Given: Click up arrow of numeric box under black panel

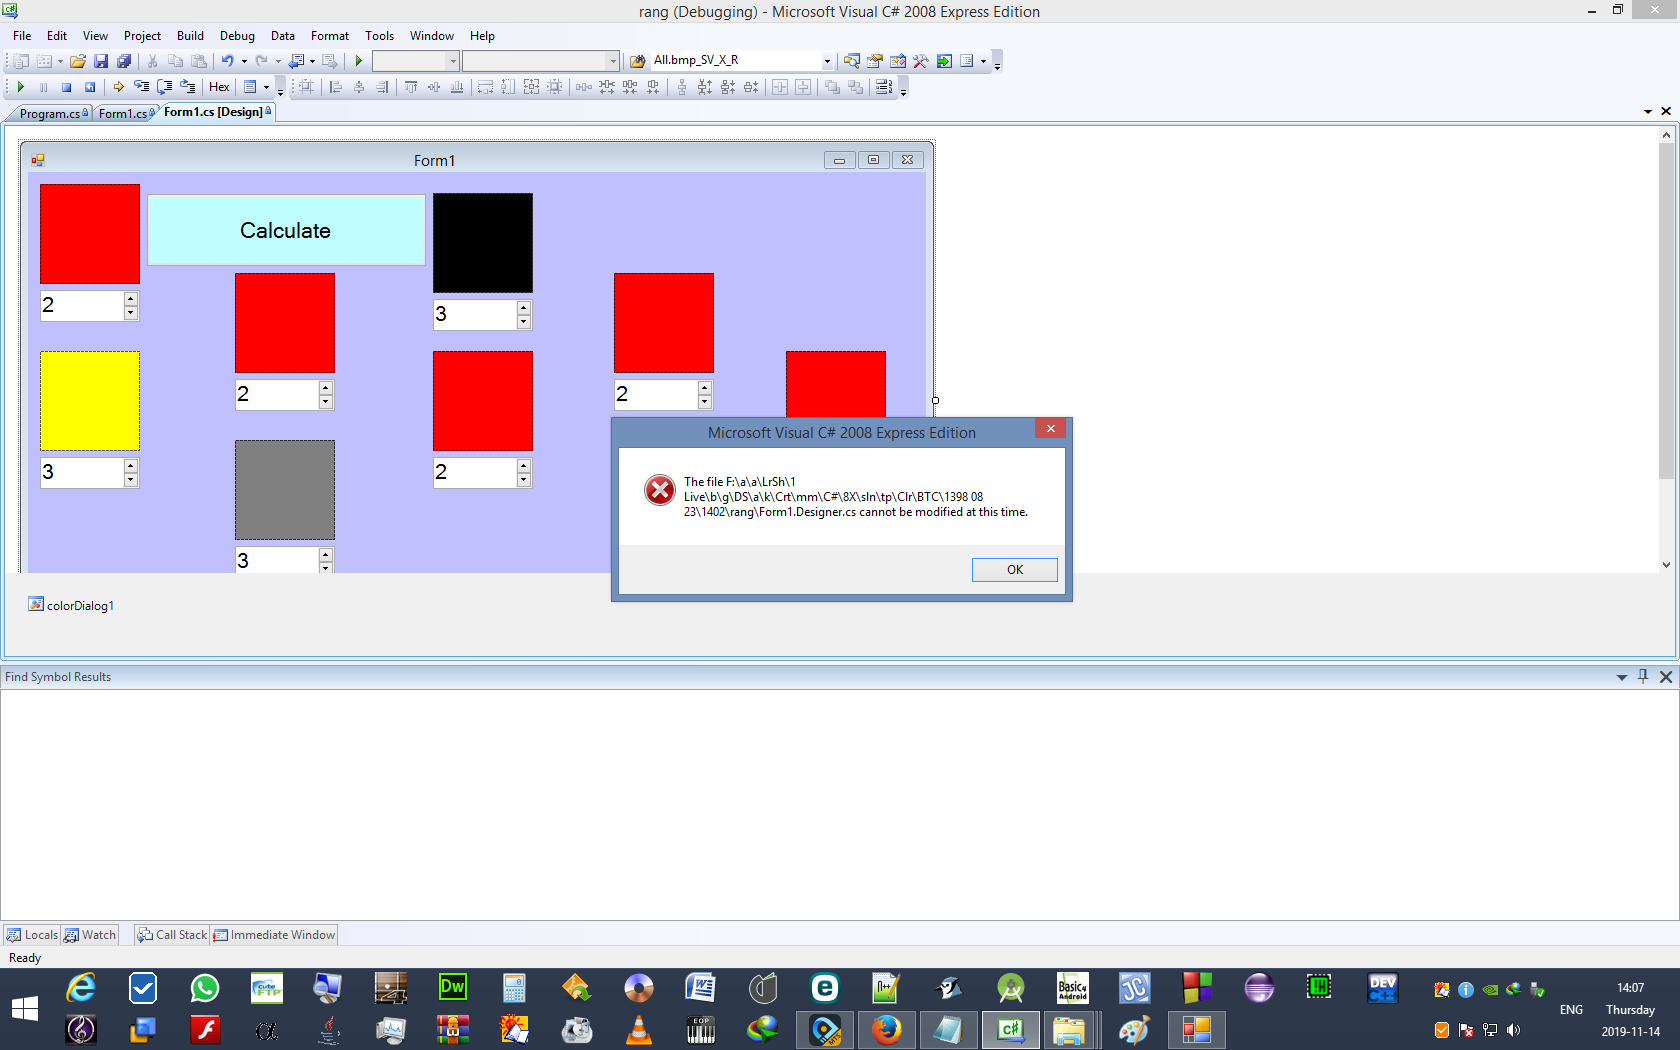Looking at the screenshot, I should [524, 308].
